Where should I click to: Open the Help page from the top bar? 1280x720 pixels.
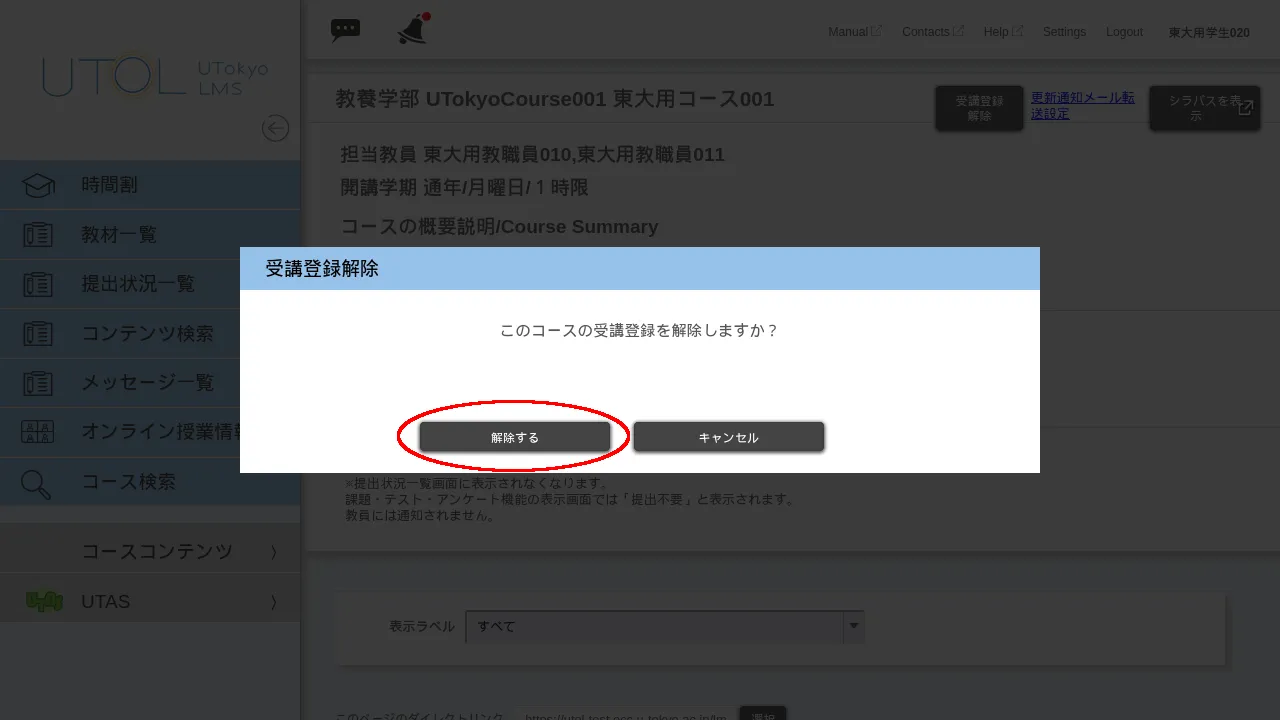[x=995, y=32]
